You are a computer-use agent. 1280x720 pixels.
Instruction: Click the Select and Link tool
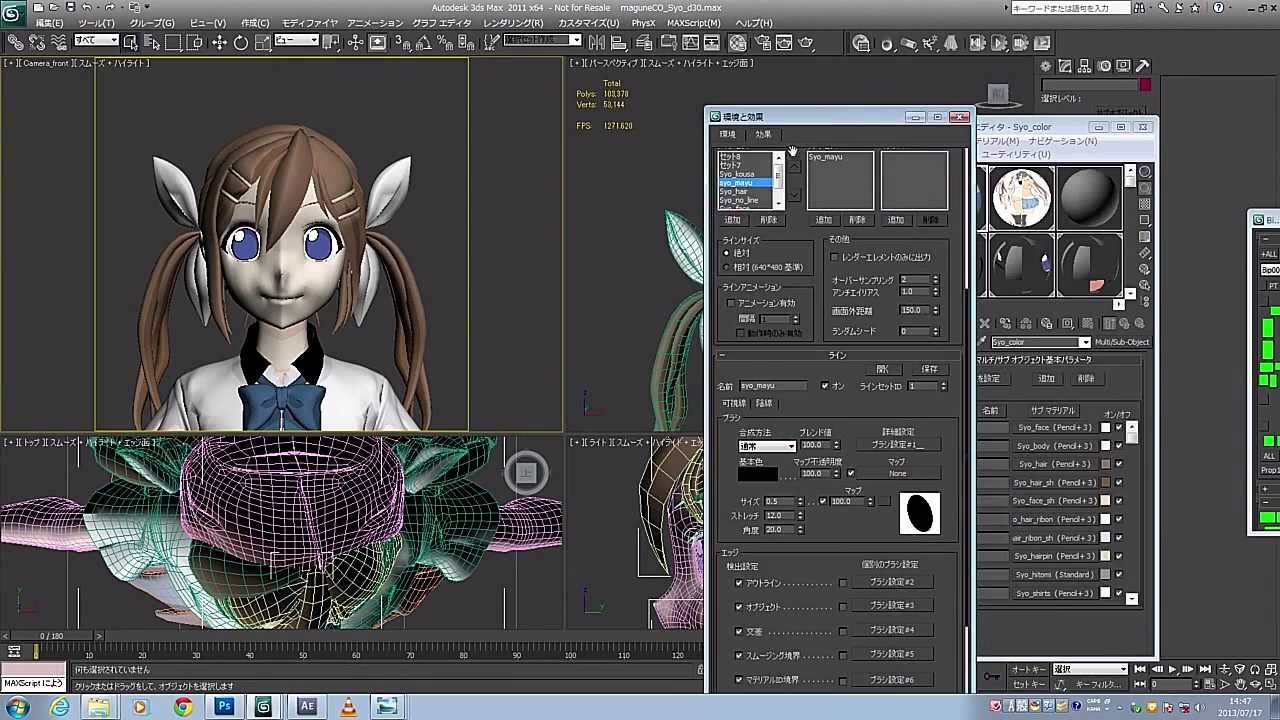[15, 43]
